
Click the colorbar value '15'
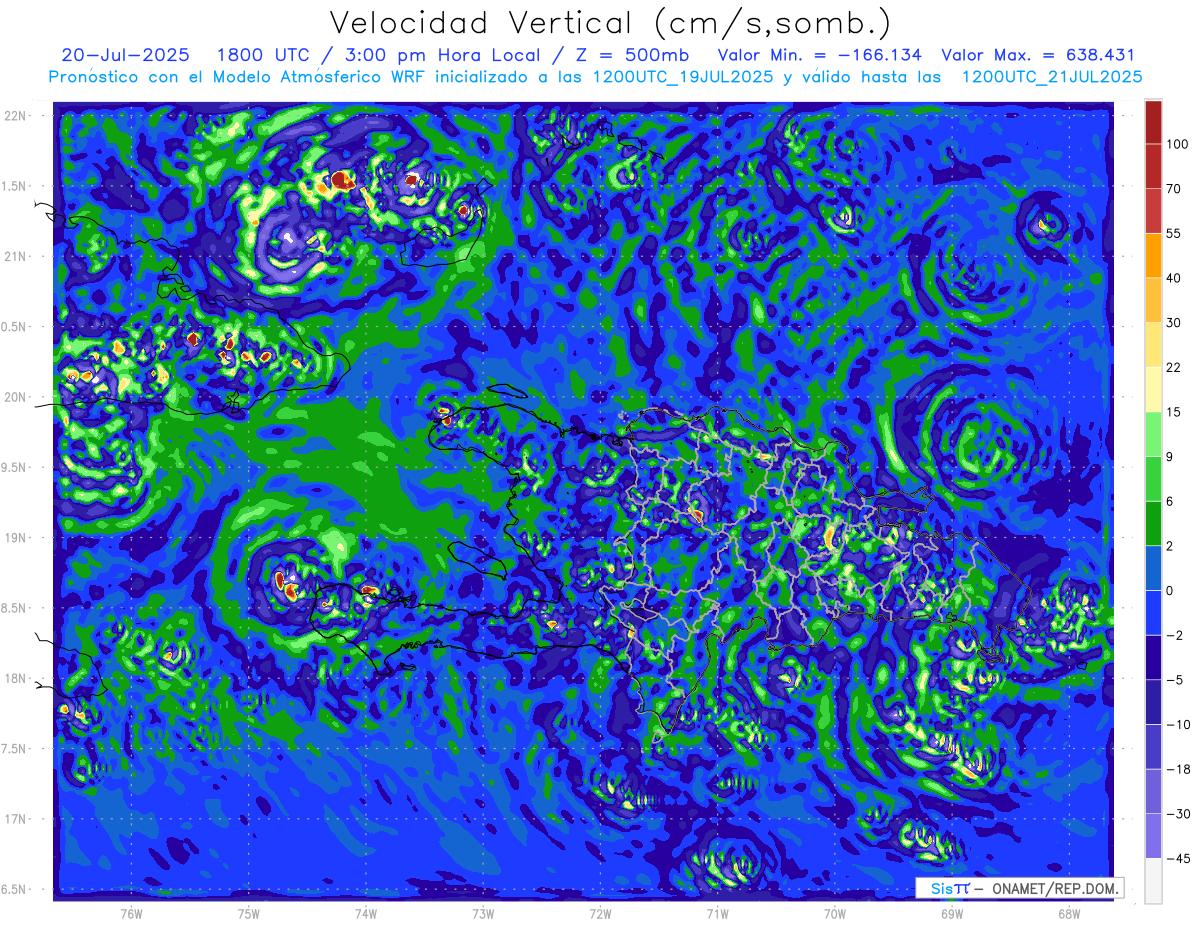coord(1174,412)
